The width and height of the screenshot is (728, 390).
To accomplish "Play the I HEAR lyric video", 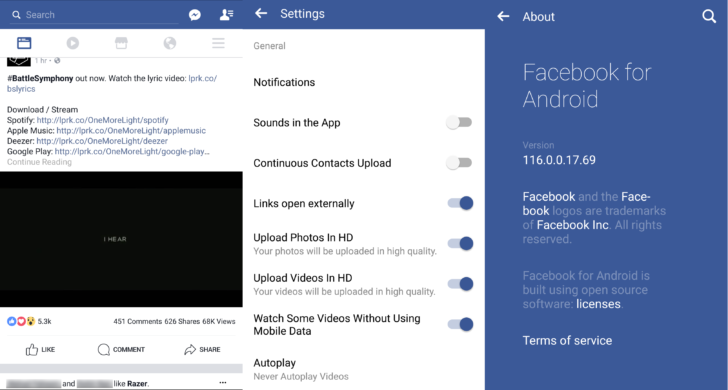I will 121,239.
